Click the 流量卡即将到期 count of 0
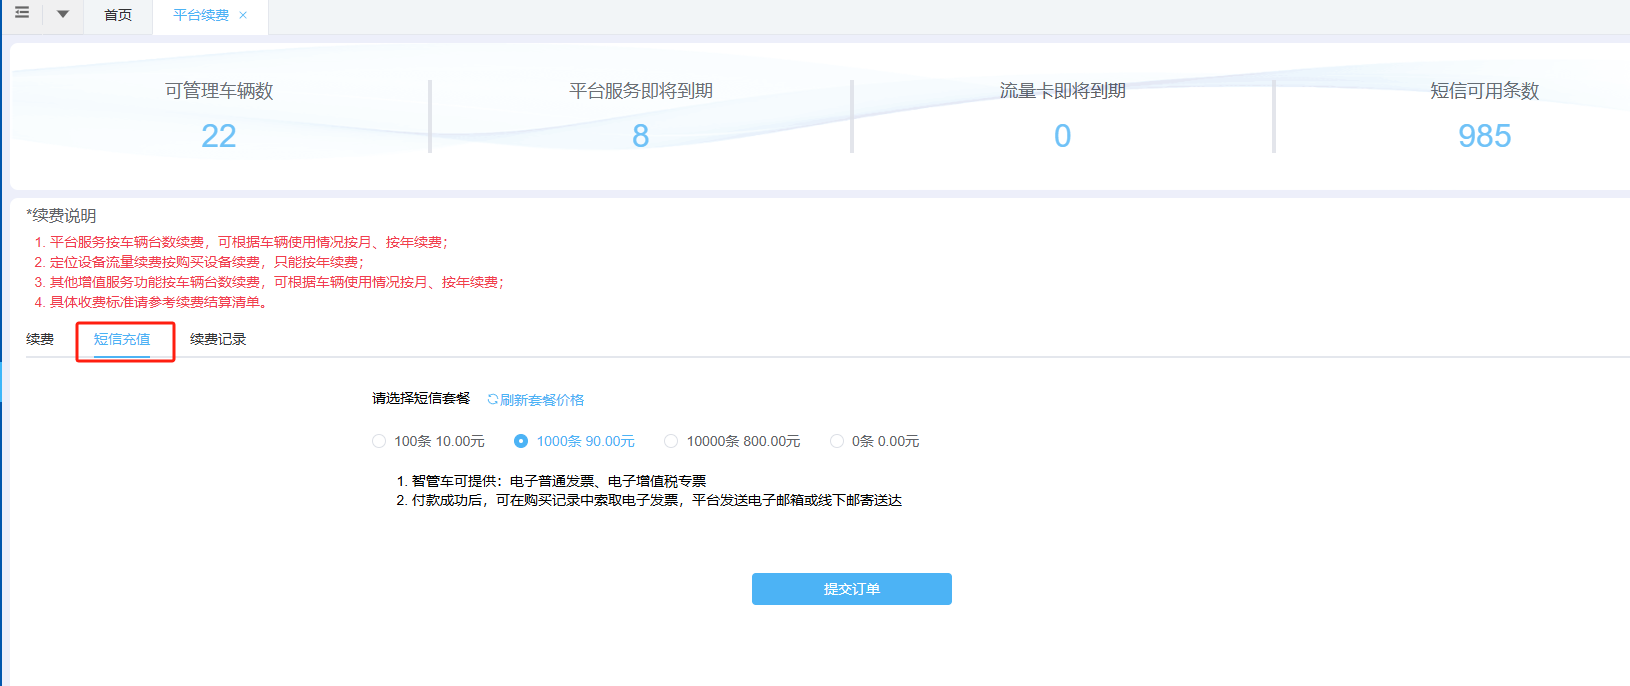Screen dimensions: 1630x686 1062,136
